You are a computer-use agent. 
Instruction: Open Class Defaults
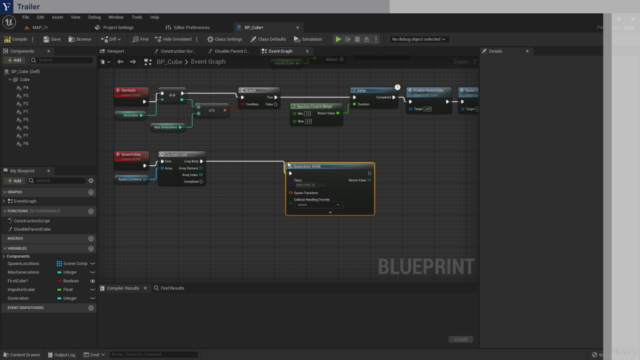click(268, 39)
